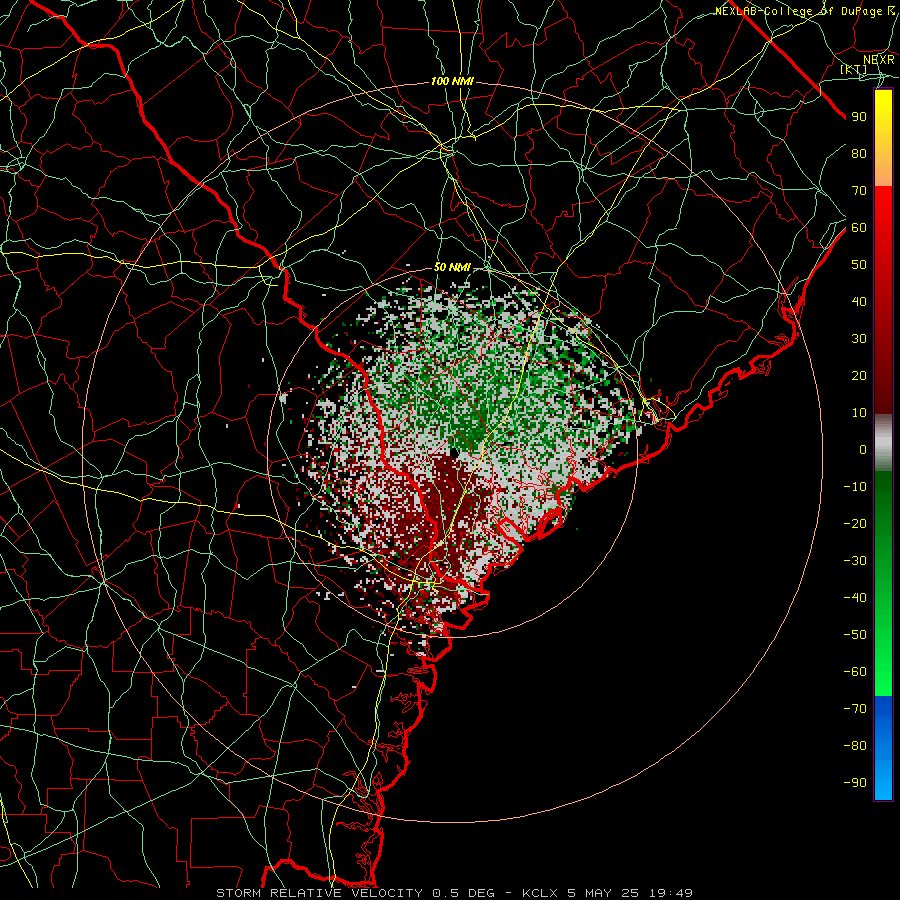Screen dimensions: 900x900
Task: Click the -50 value on the velocity scale
Action: (855, 635)
